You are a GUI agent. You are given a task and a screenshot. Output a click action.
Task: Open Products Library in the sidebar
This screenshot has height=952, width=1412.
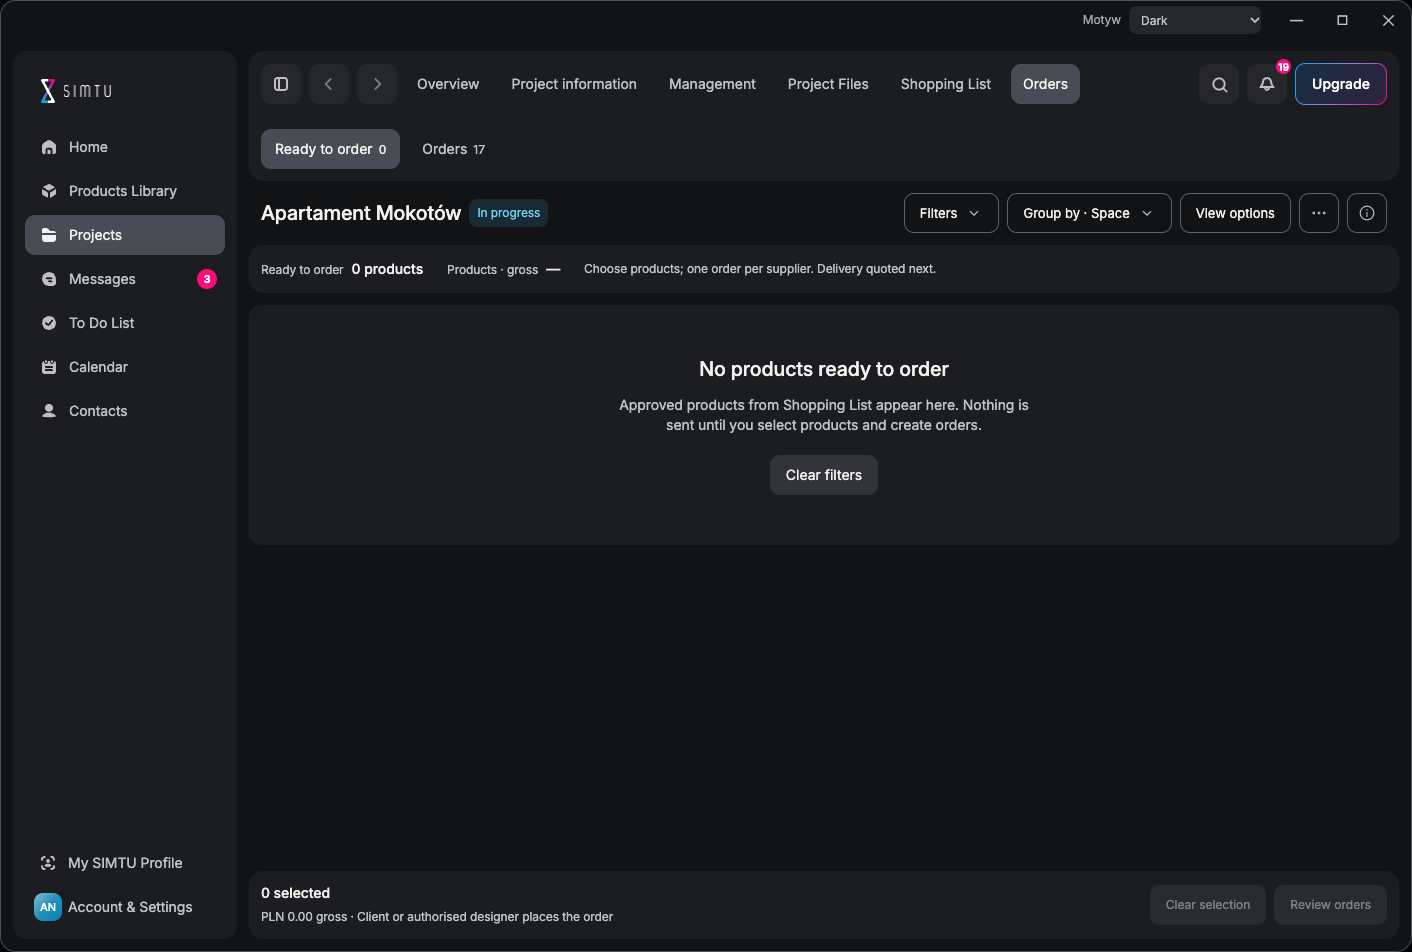pyautogui.click(x=125, y=191)
